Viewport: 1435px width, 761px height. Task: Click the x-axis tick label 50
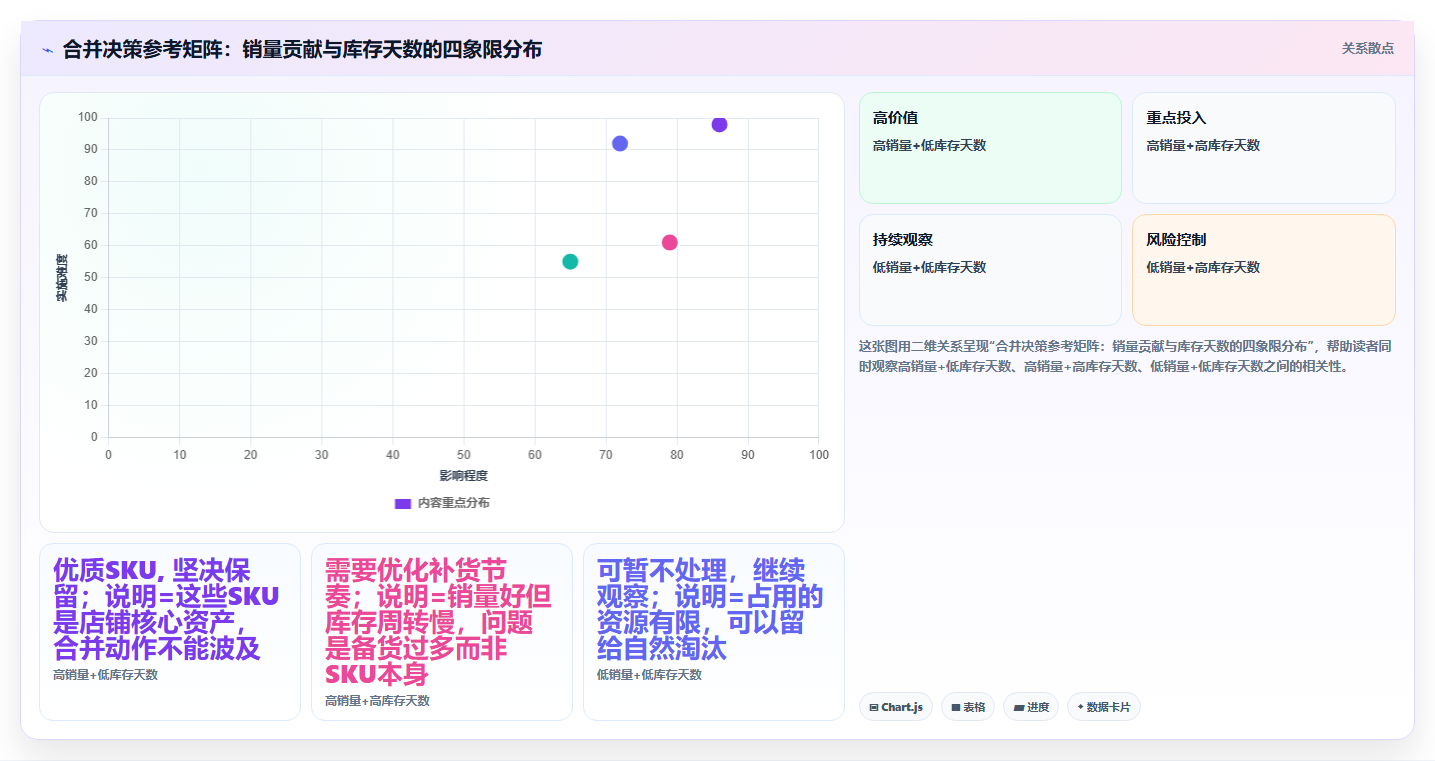(464, 455)
